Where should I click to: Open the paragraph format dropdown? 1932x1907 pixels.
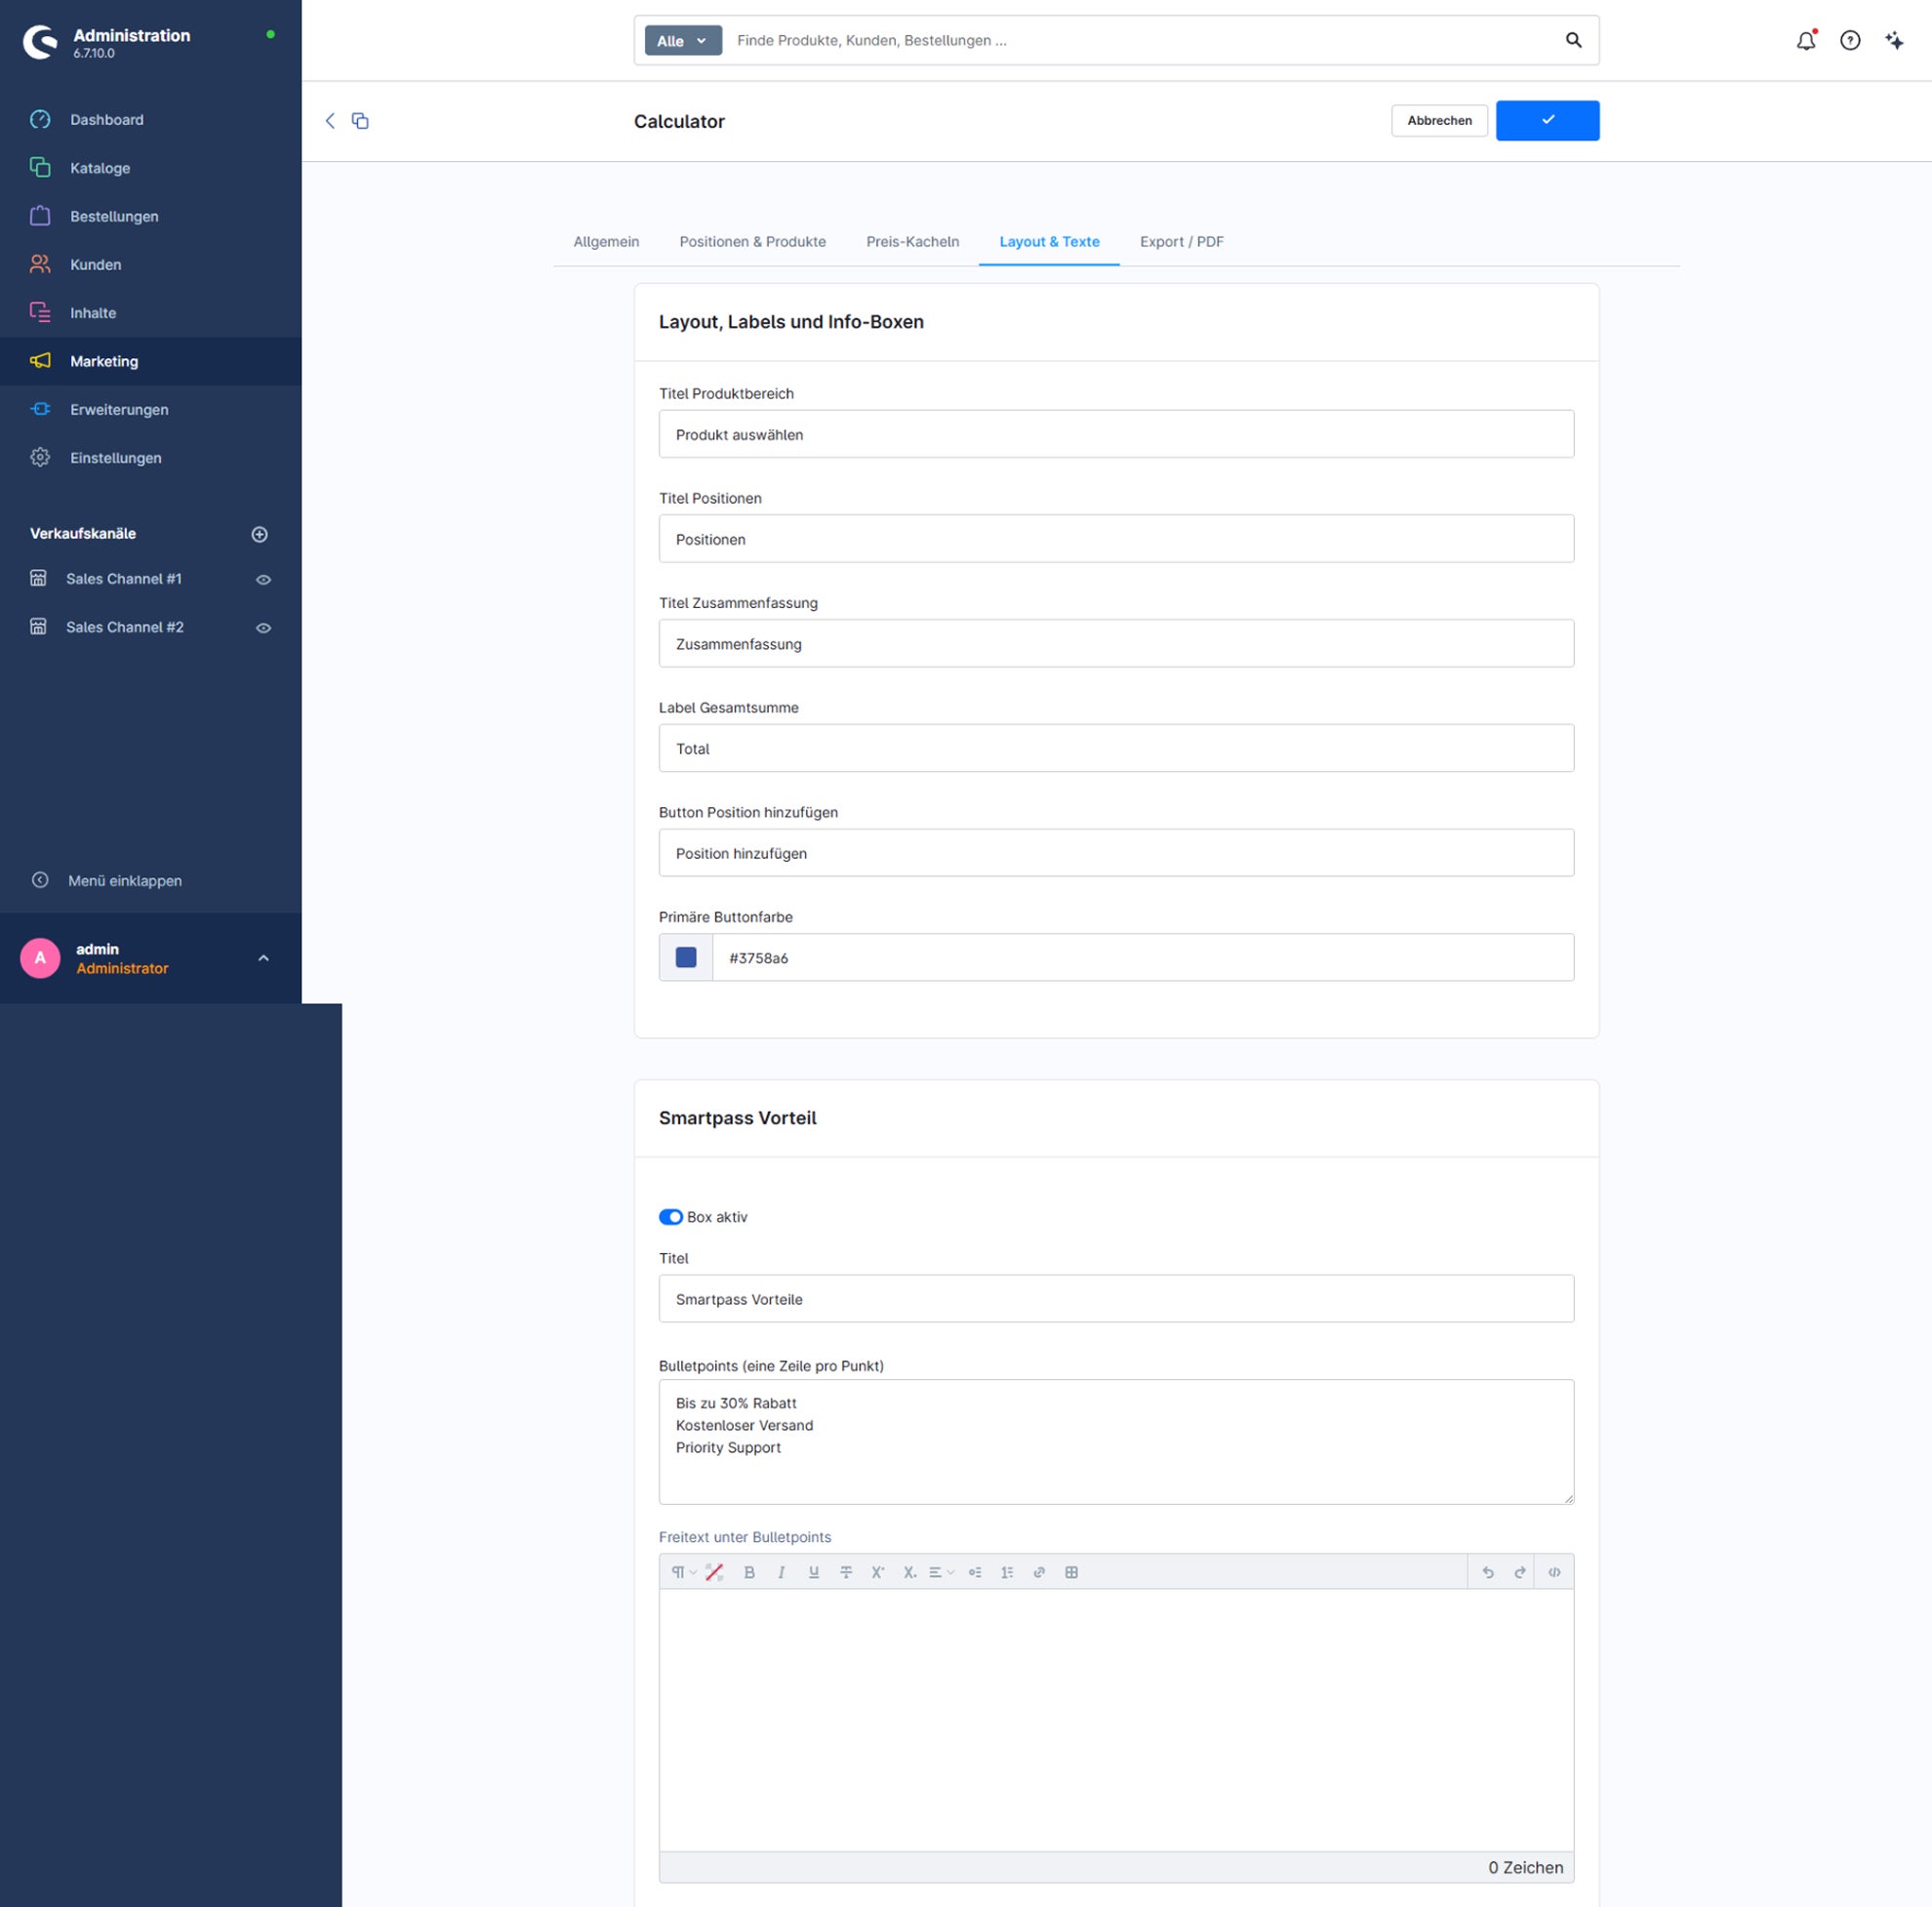coord(683,1572)
